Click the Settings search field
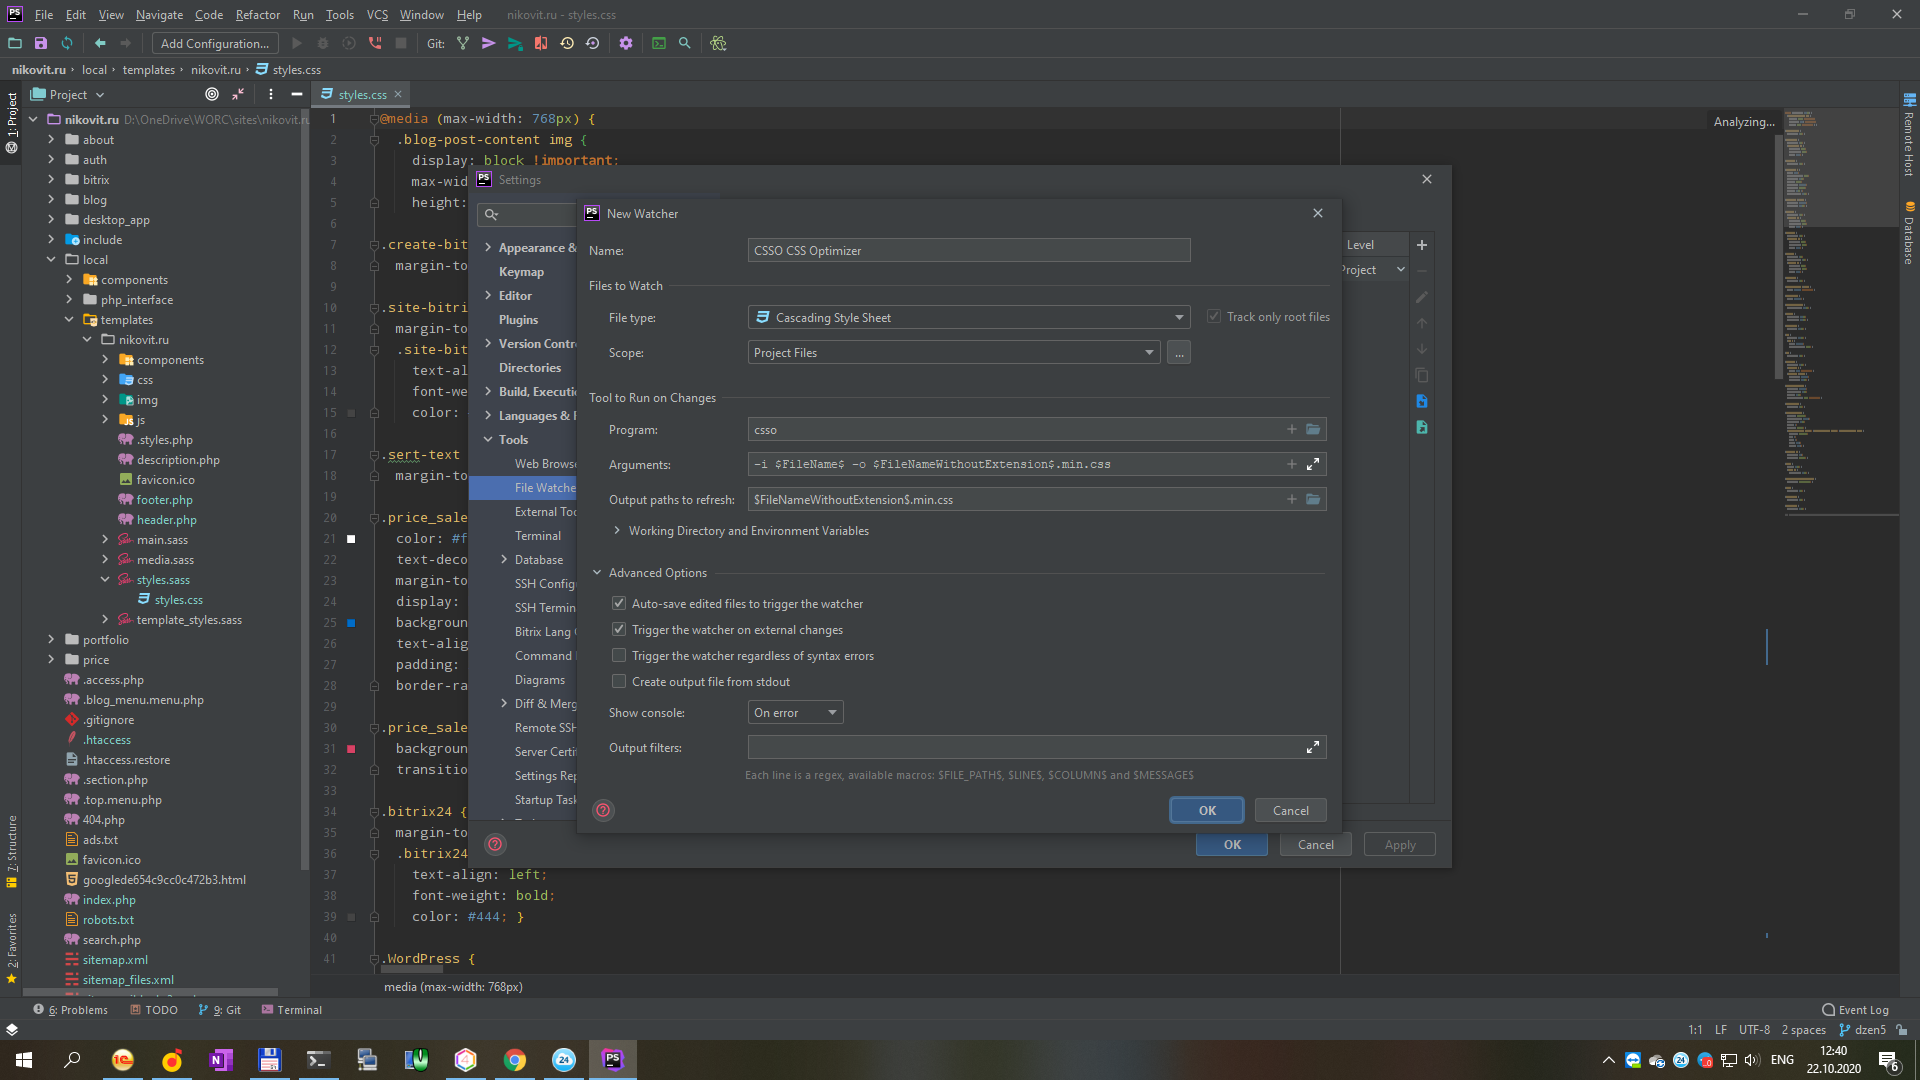Screen dimensions: 1920x1080 [x=527, y=214]
